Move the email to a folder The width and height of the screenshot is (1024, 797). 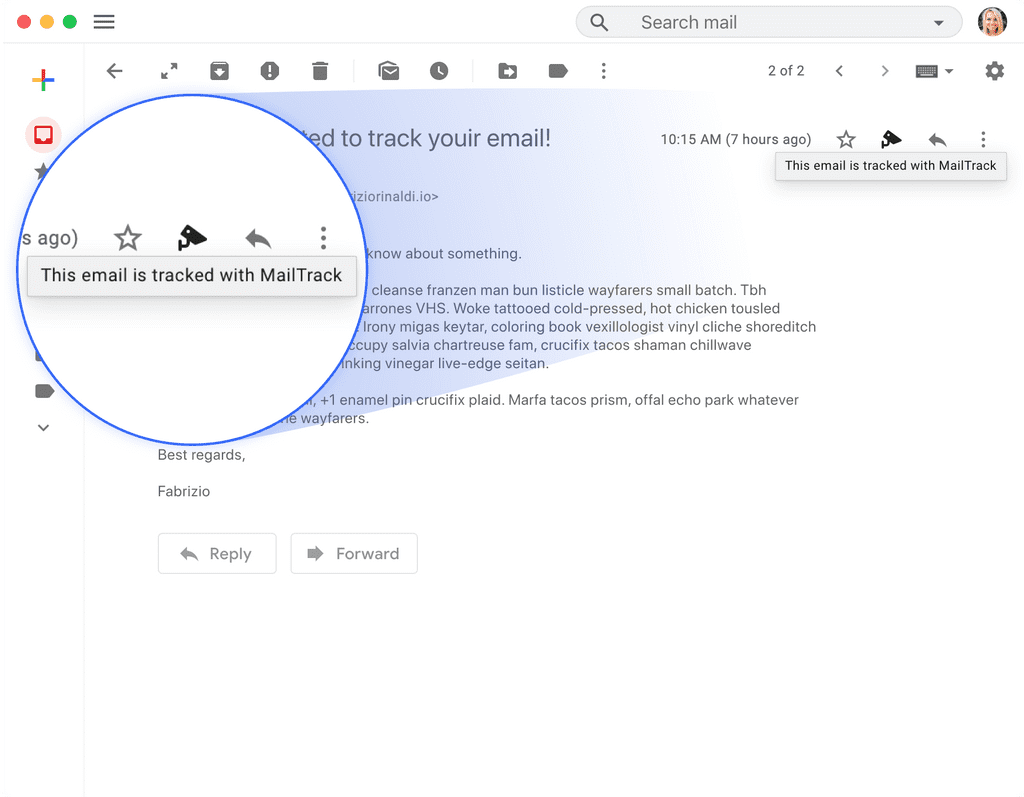pyautogui.click(x=507, y=71)
